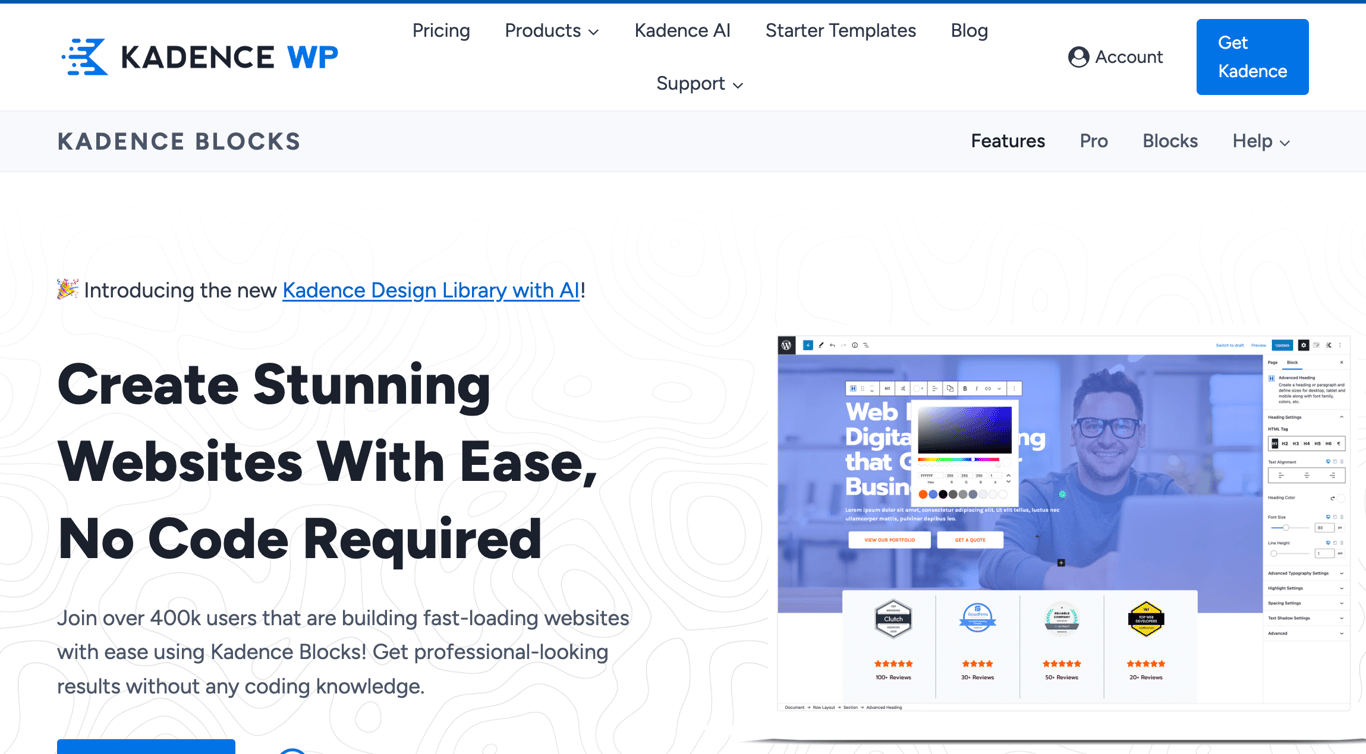Select the H2 tag in the preview sidebar
1366x754 pixels.
1285,443
